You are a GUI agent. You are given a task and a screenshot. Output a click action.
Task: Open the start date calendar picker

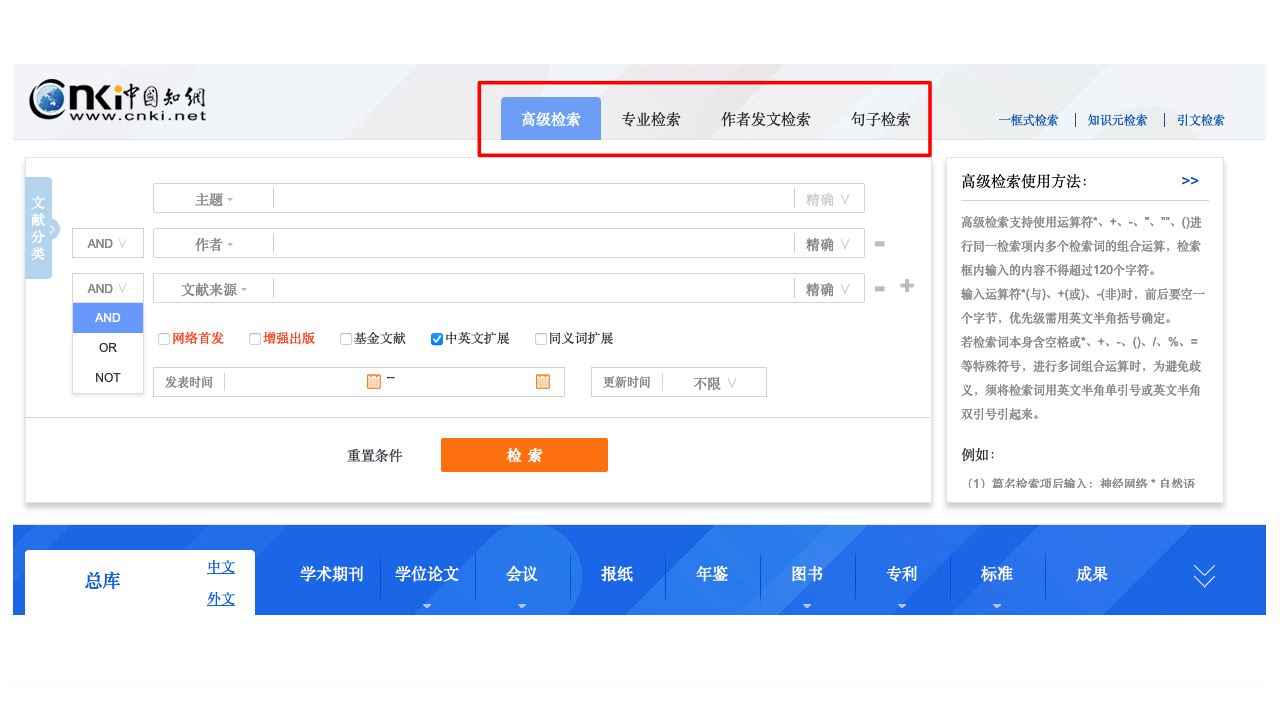374,381
